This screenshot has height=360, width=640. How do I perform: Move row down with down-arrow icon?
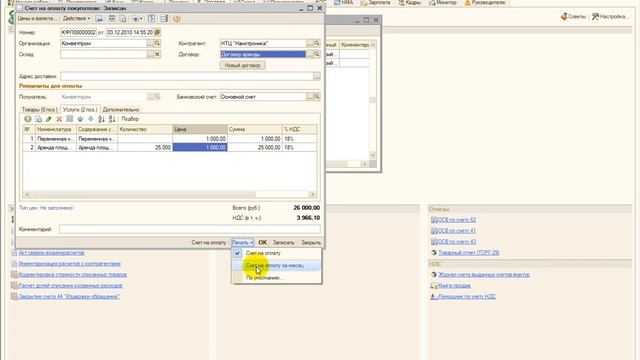[91, 119]
